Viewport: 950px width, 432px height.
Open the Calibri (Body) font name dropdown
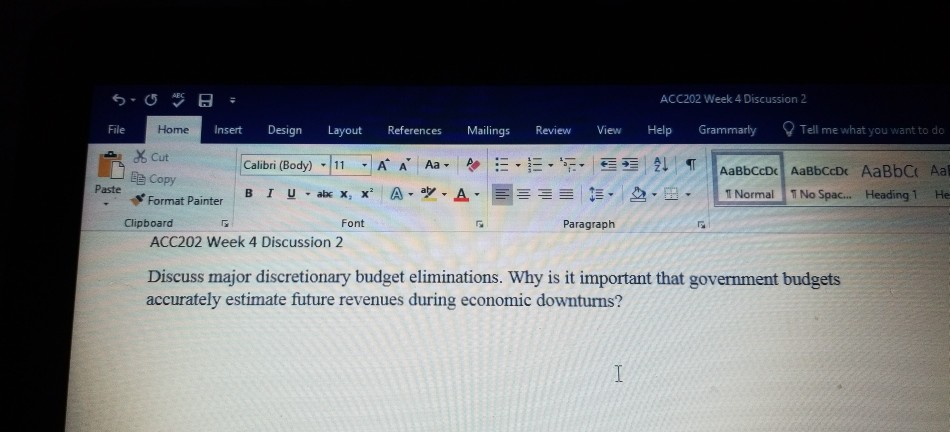(x=324, y=165)
